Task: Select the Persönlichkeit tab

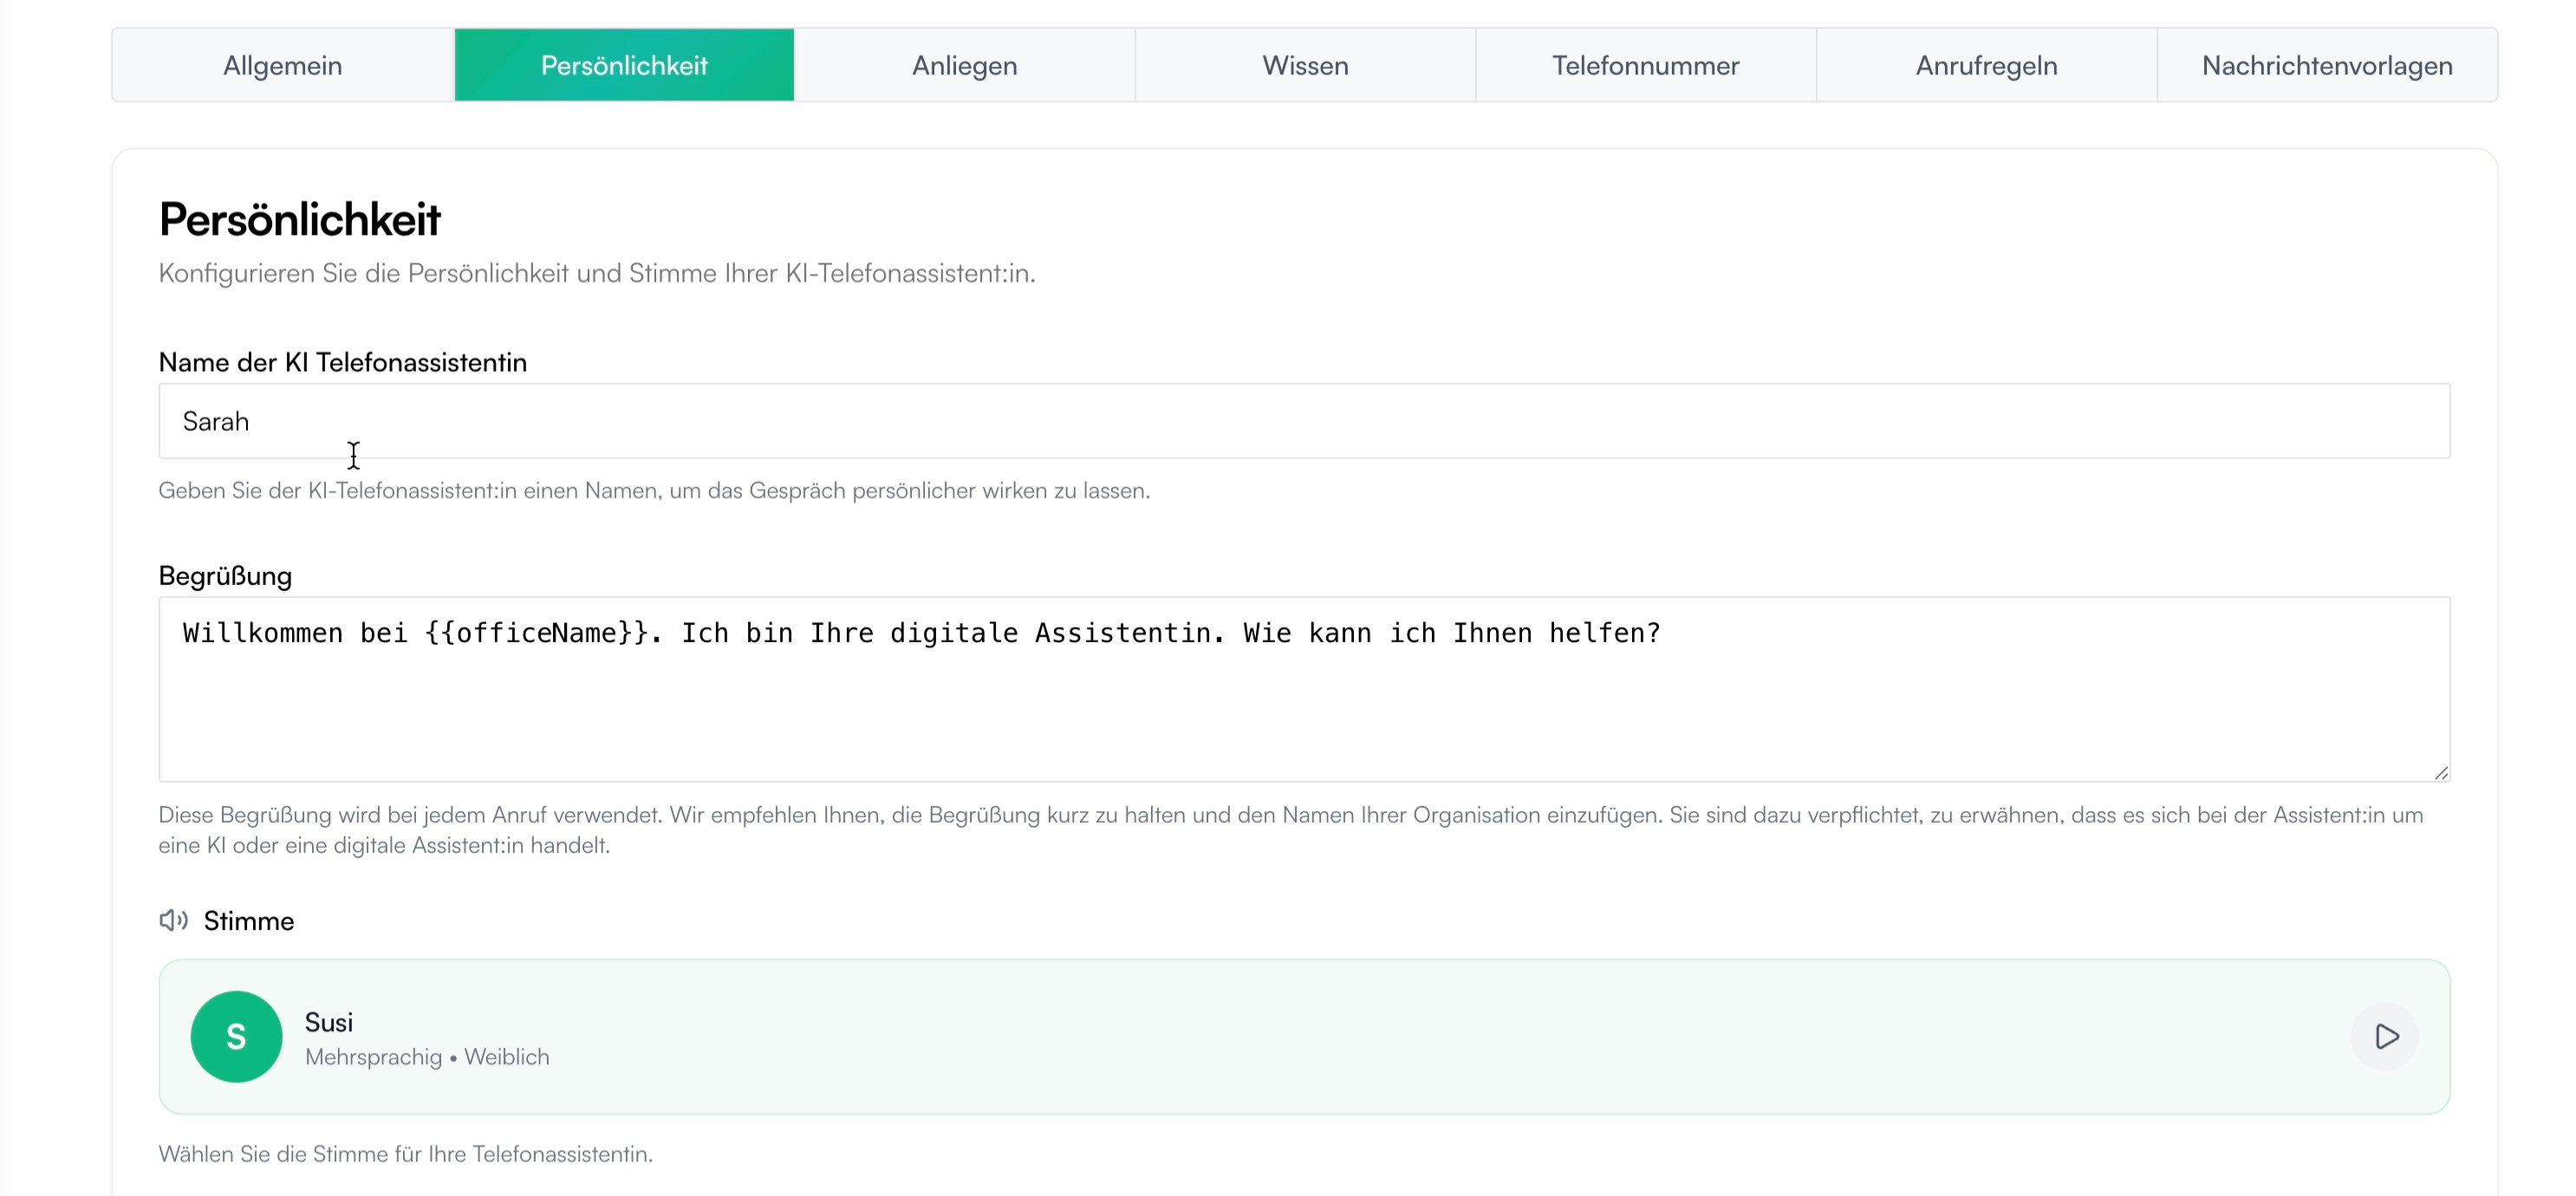Action: (x=624, y=65)
